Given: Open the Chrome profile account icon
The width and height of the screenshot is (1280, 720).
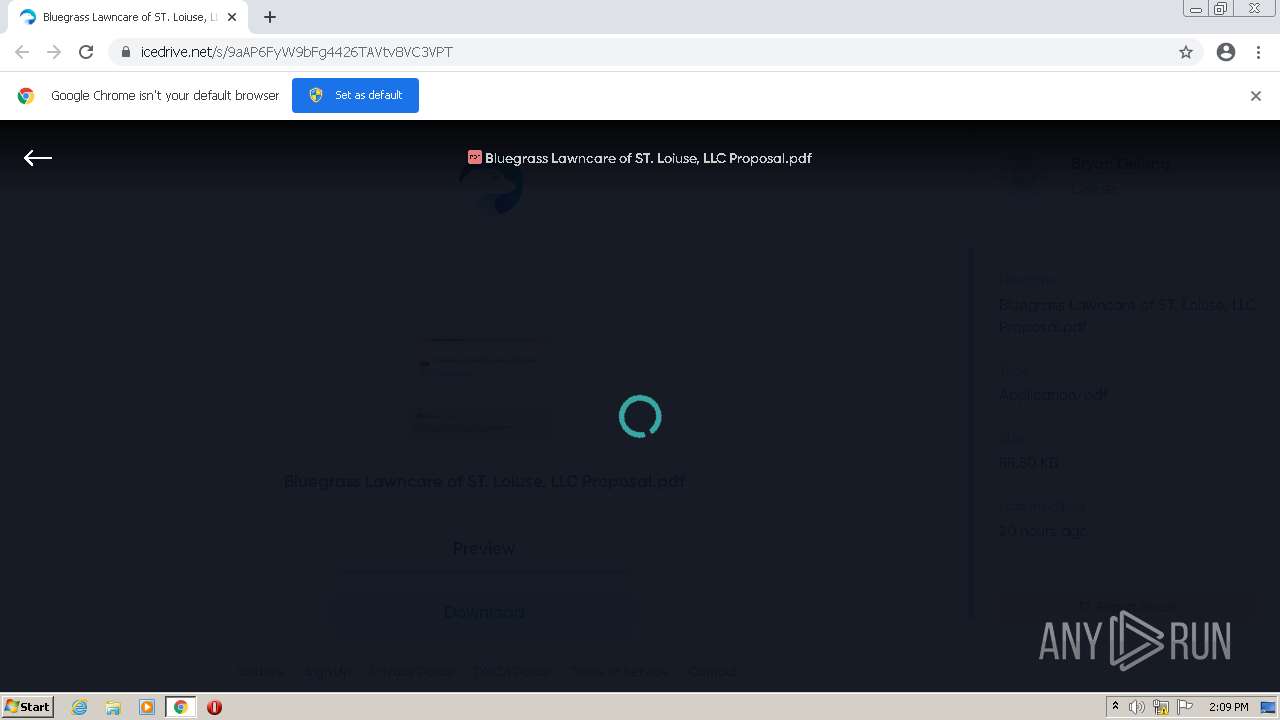Looking at the screenshot, I should click(1226, 52).
